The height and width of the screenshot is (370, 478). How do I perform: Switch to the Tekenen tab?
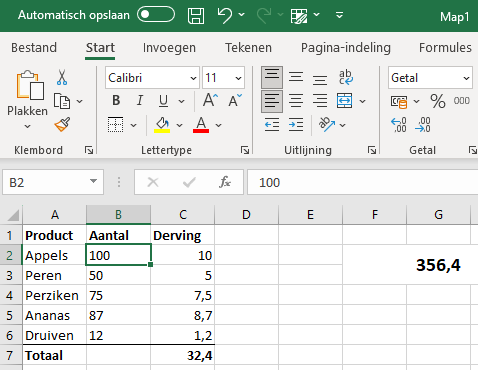coord(248,48)
